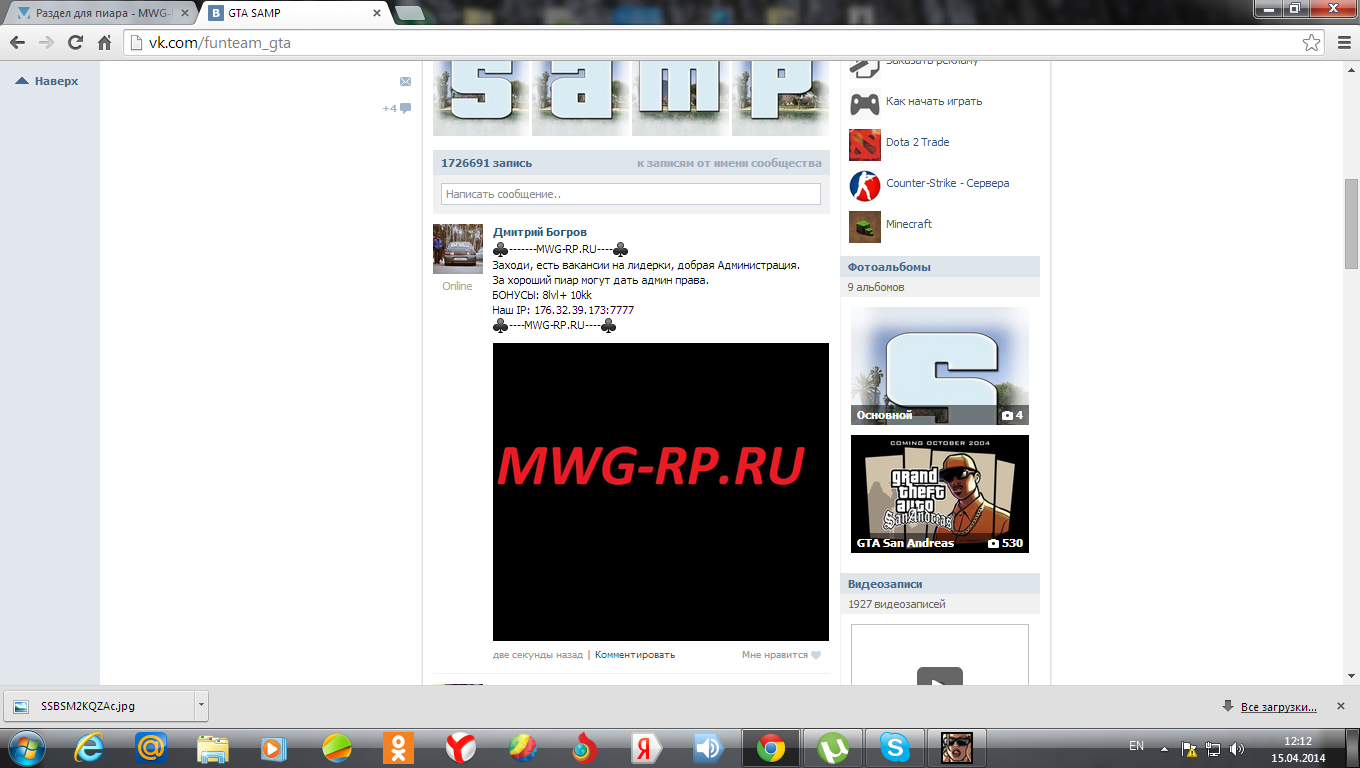Focus the Написать сообщение field
The height and width of the screenshot is (768, 1360).
pyautogui.click(x=631, y=194)
